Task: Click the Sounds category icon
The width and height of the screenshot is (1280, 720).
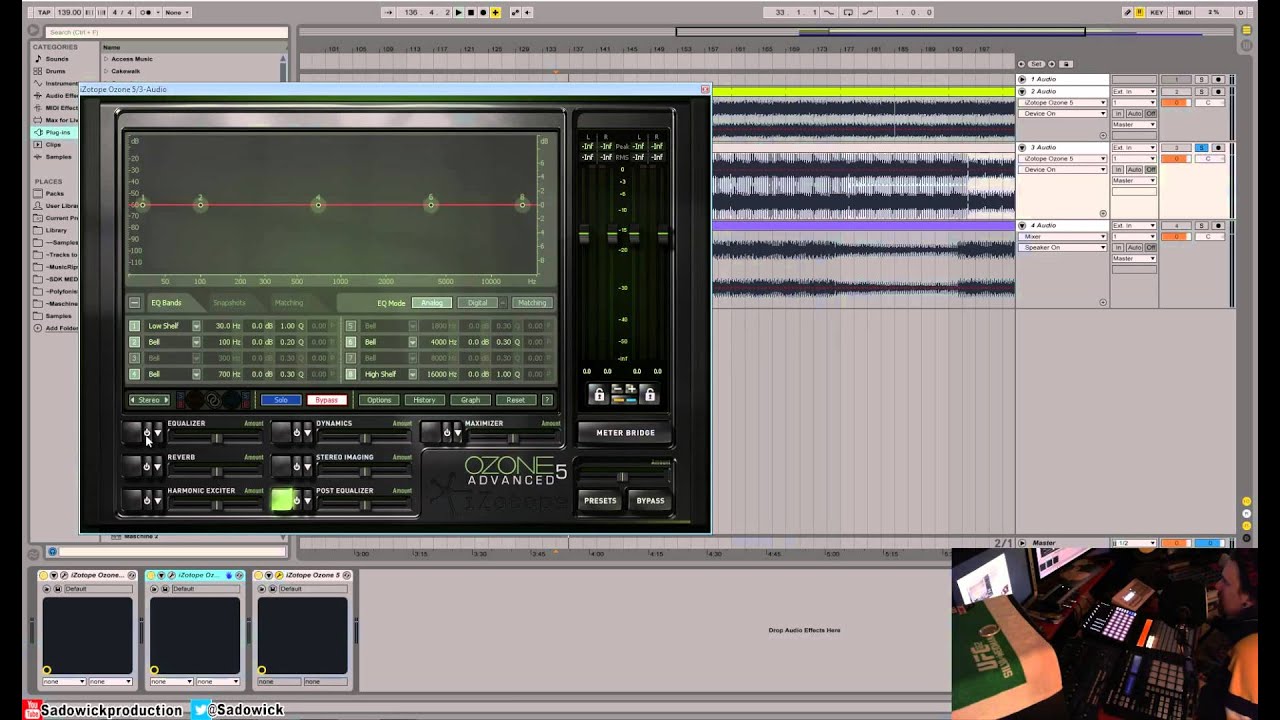Action: (x=38, y=59)
